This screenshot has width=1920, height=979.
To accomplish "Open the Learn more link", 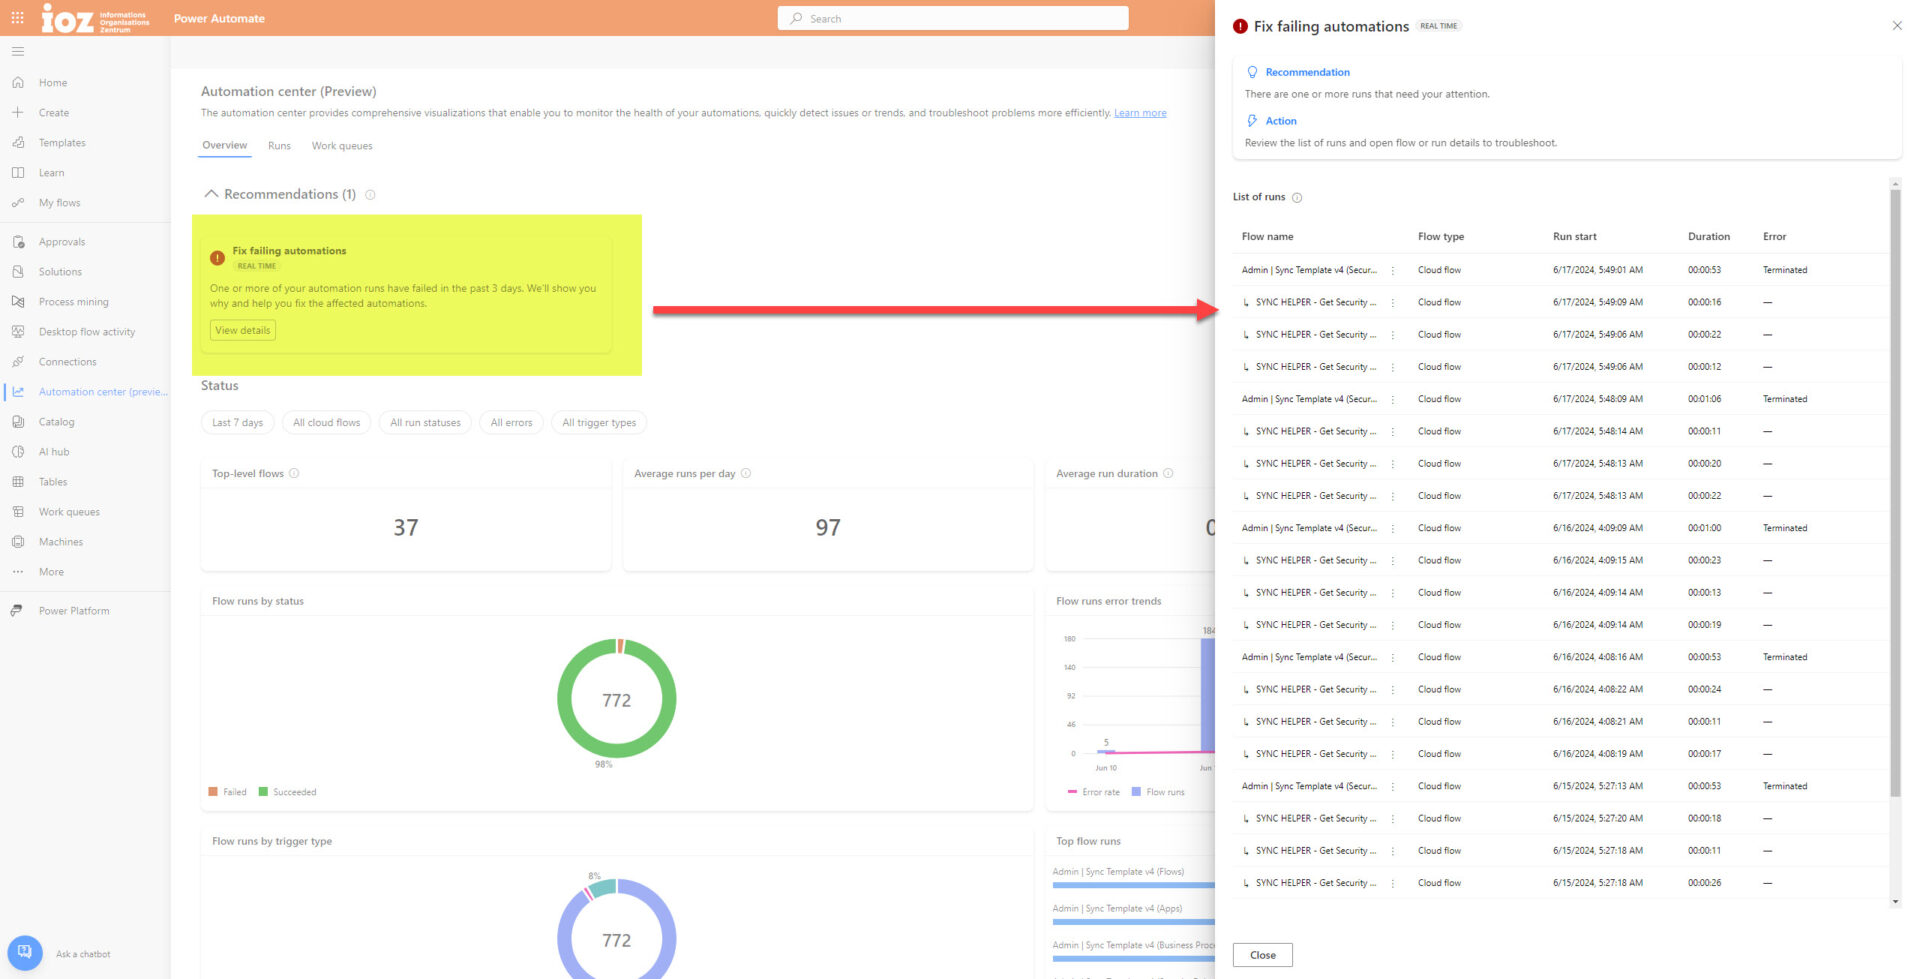I will click(1140, 113).
